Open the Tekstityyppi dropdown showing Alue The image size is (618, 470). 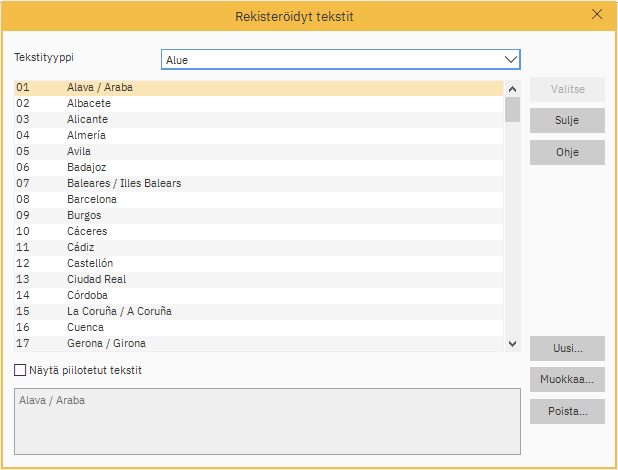341,60
